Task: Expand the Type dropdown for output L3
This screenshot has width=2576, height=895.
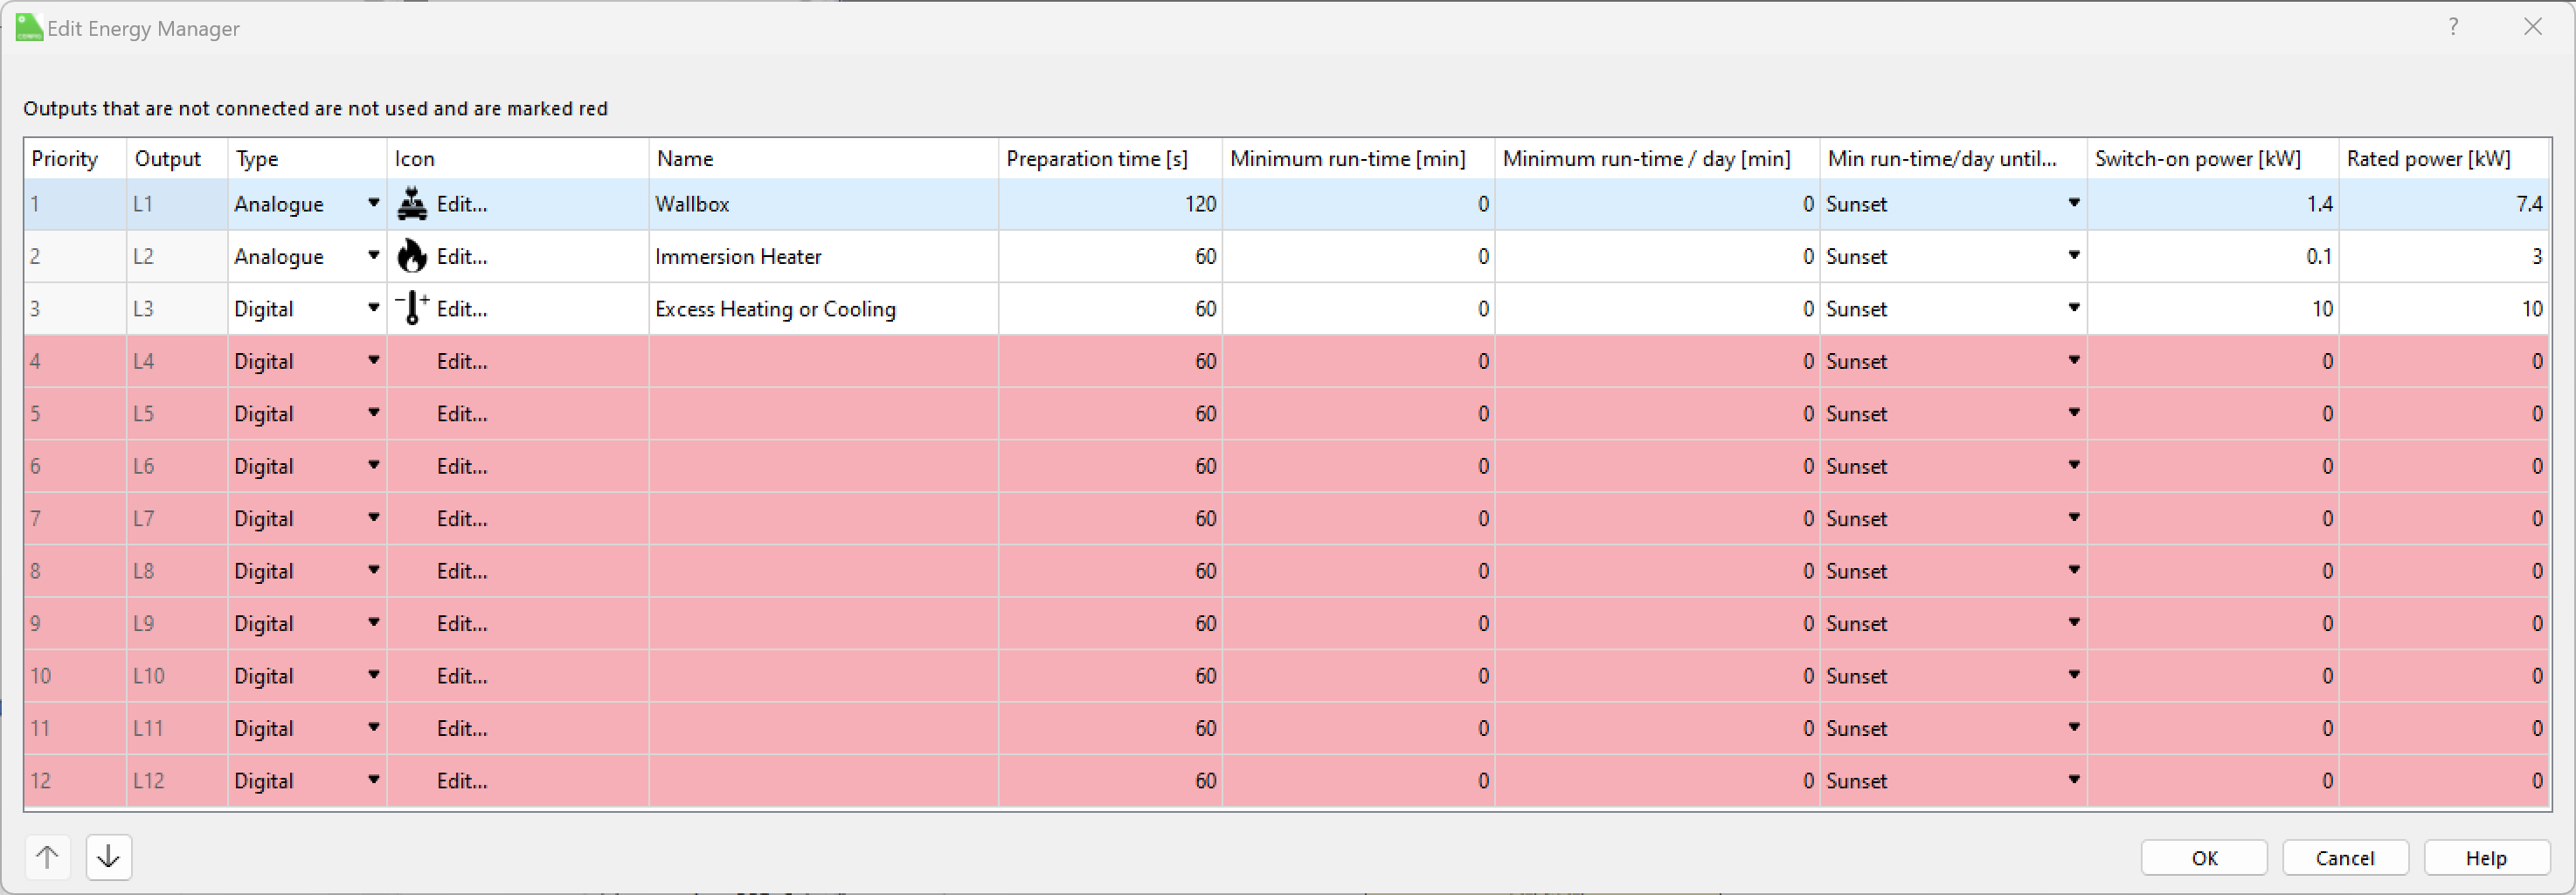Action: click(x=373, y=309)
